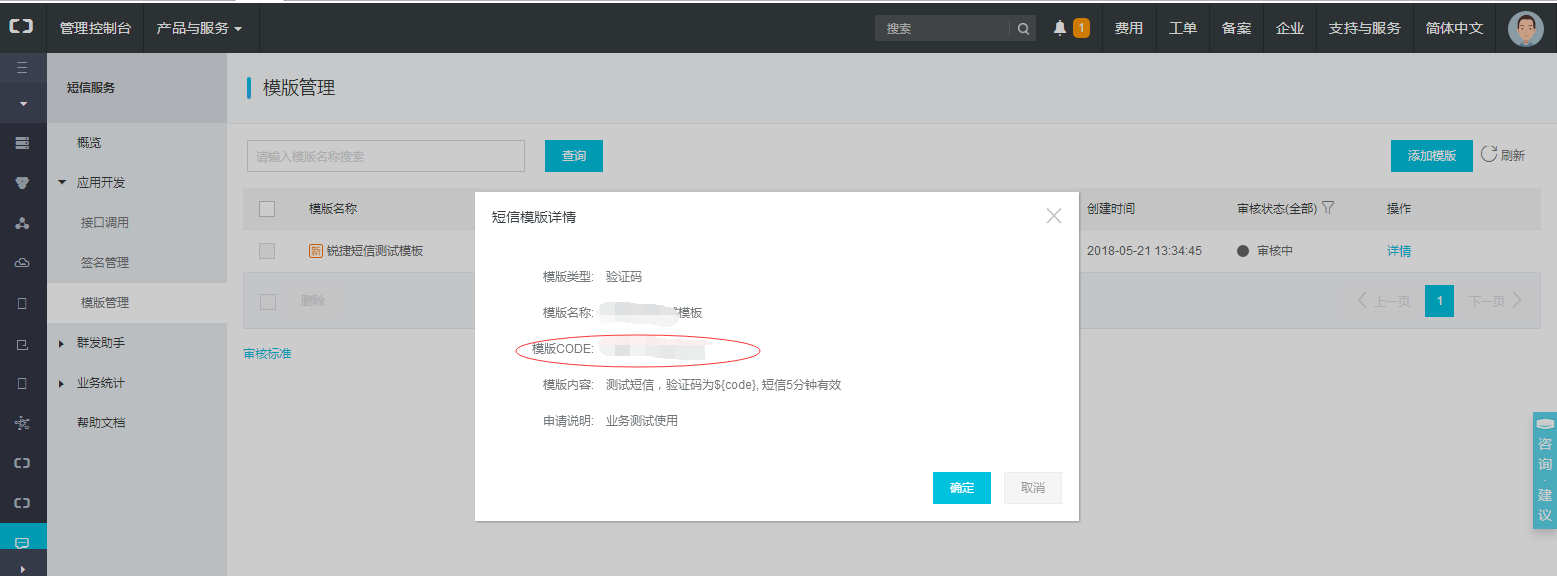Open the notification bell icon
The image size is (1557, 576).
coord(1060,29)
